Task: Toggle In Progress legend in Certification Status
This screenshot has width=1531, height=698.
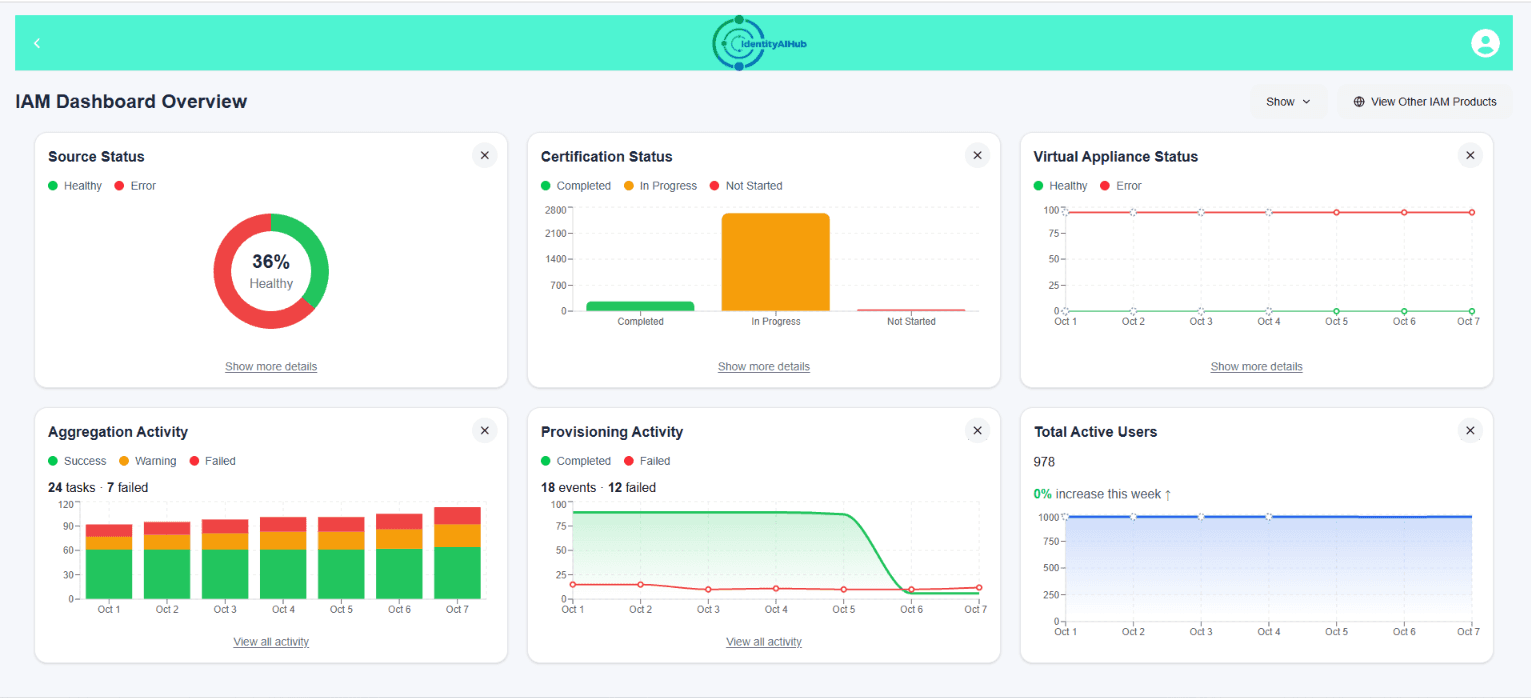Action: coord(660,186)
